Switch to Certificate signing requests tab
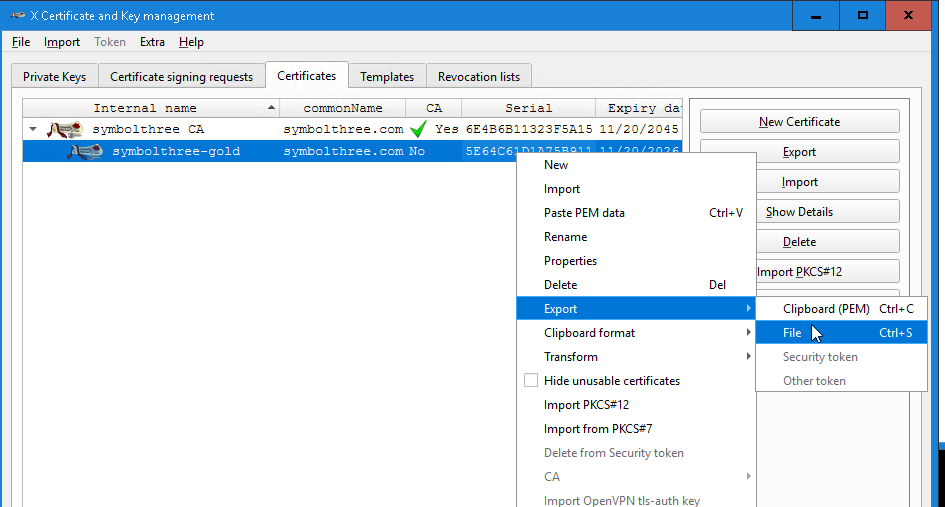 [182, 76]
